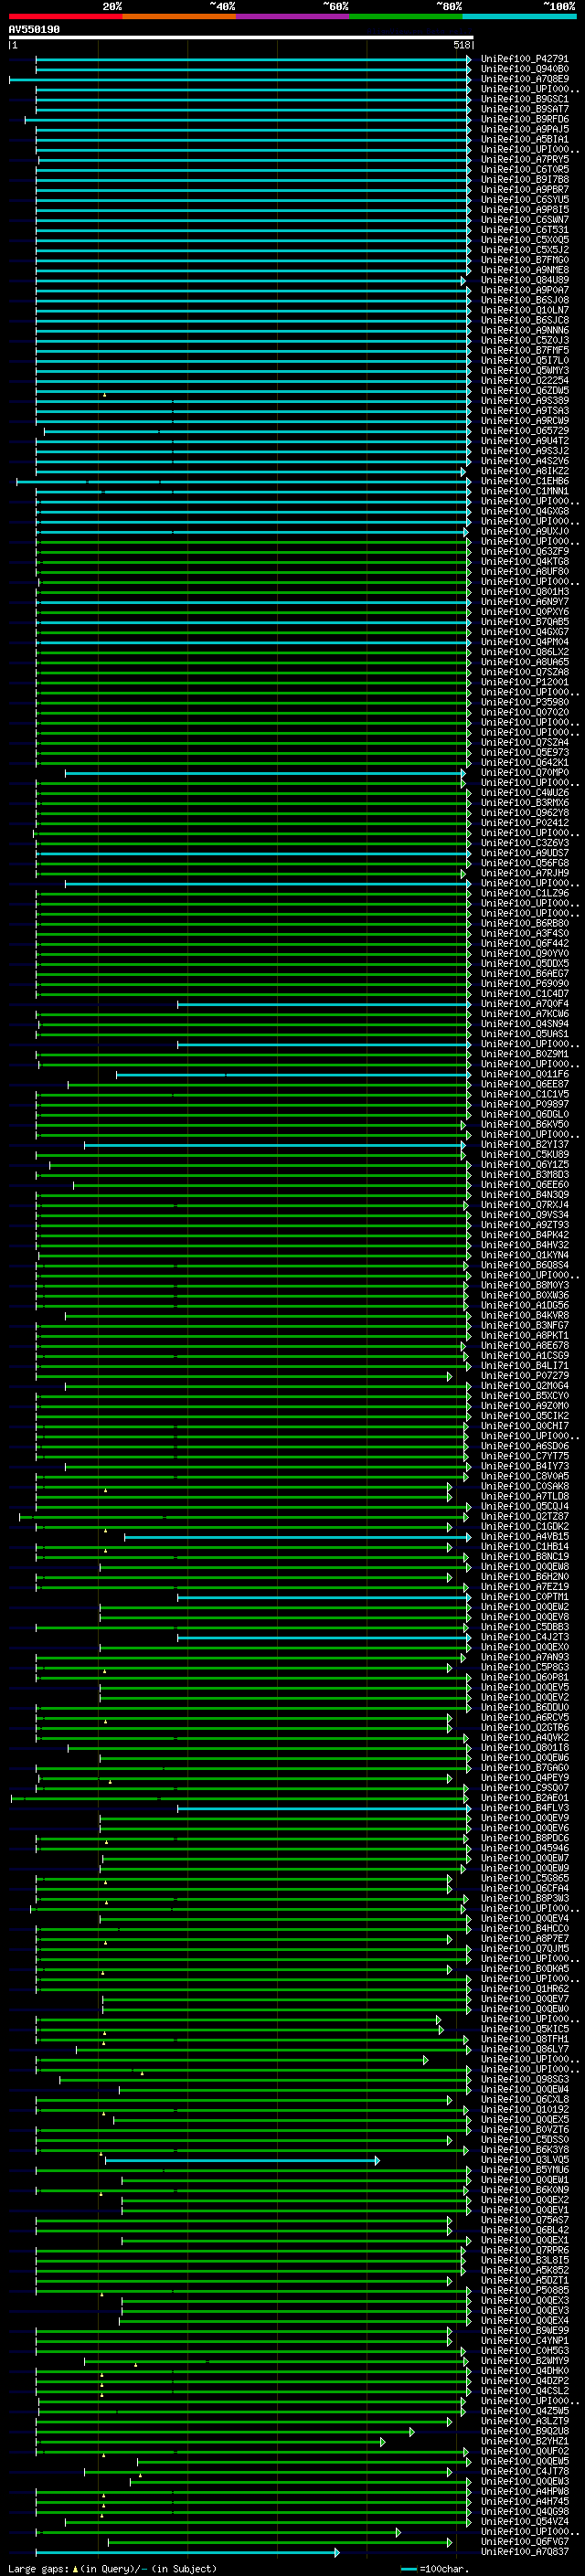
Task: Click the hit label UniRef100_Q011F6
Action: tap(525, 1074)
